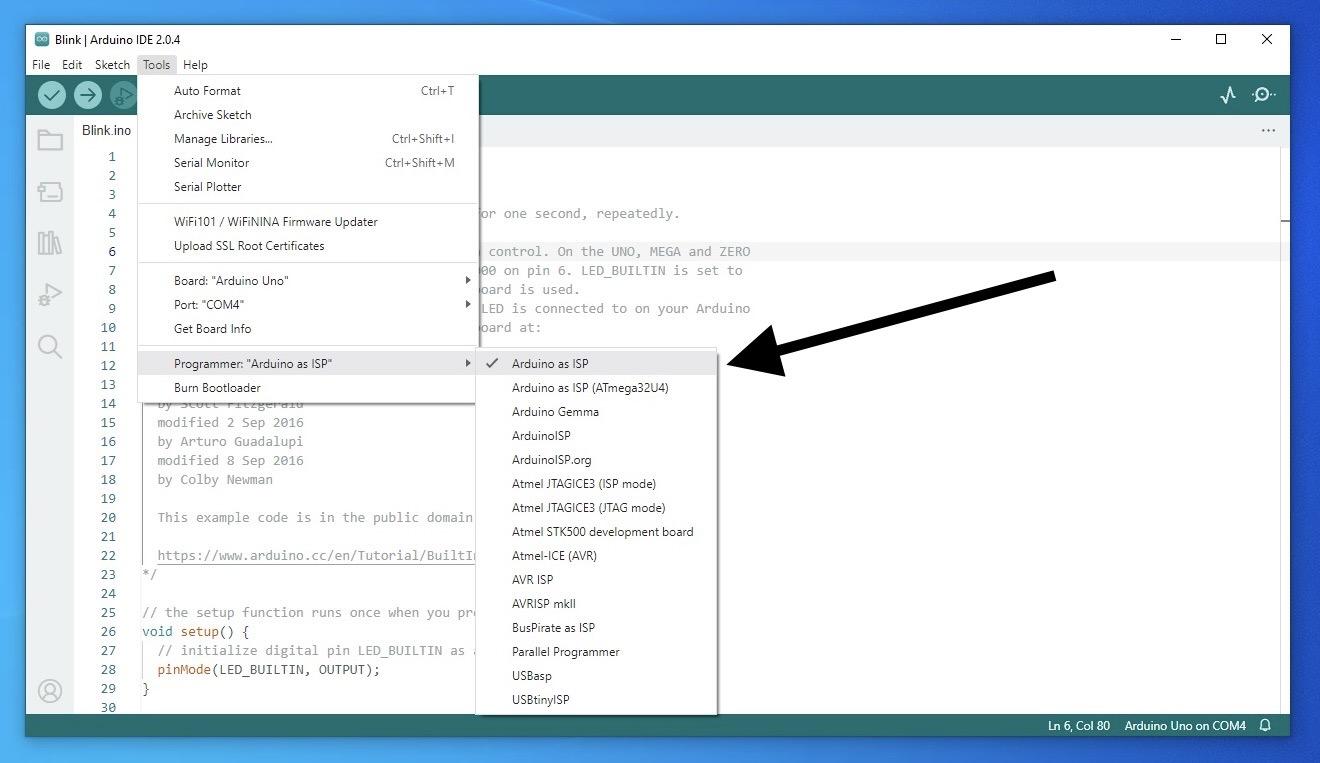Screen dimensions: 1320x763
Task: Open the Serial Monitor icon top right
Action: click(x=1262, y=94)
